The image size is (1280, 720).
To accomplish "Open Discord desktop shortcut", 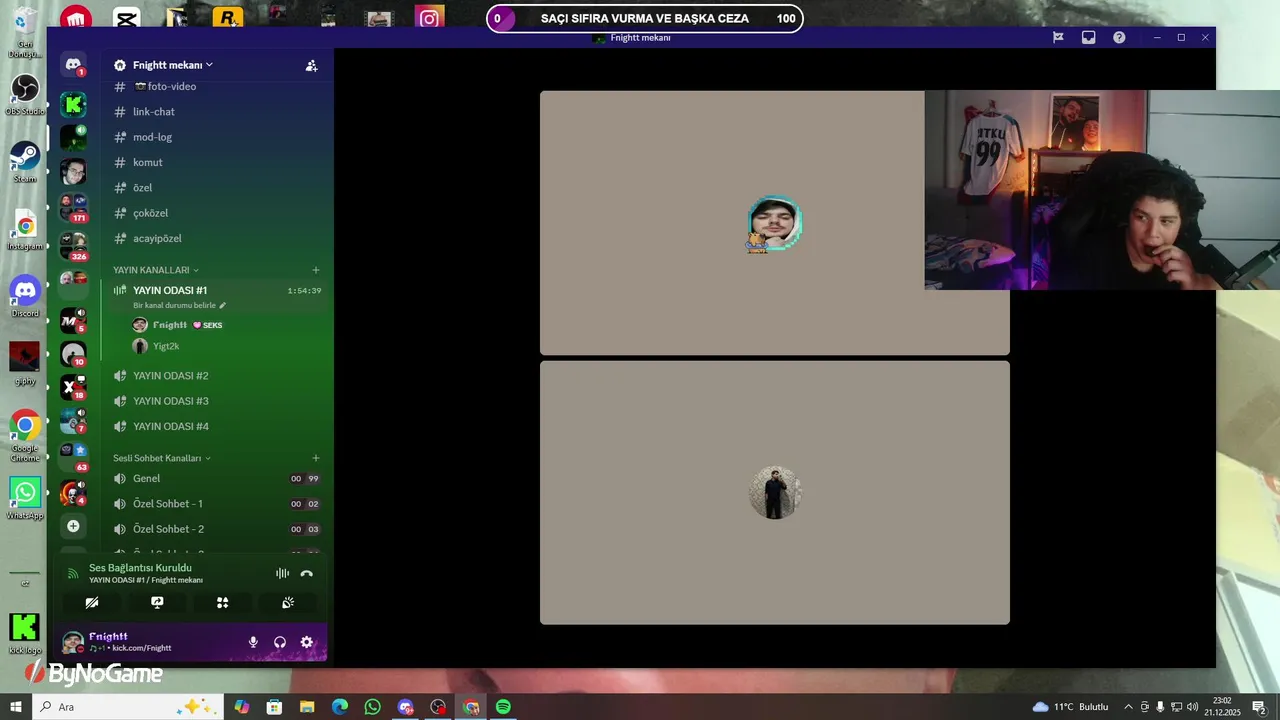I will [25, 296].
